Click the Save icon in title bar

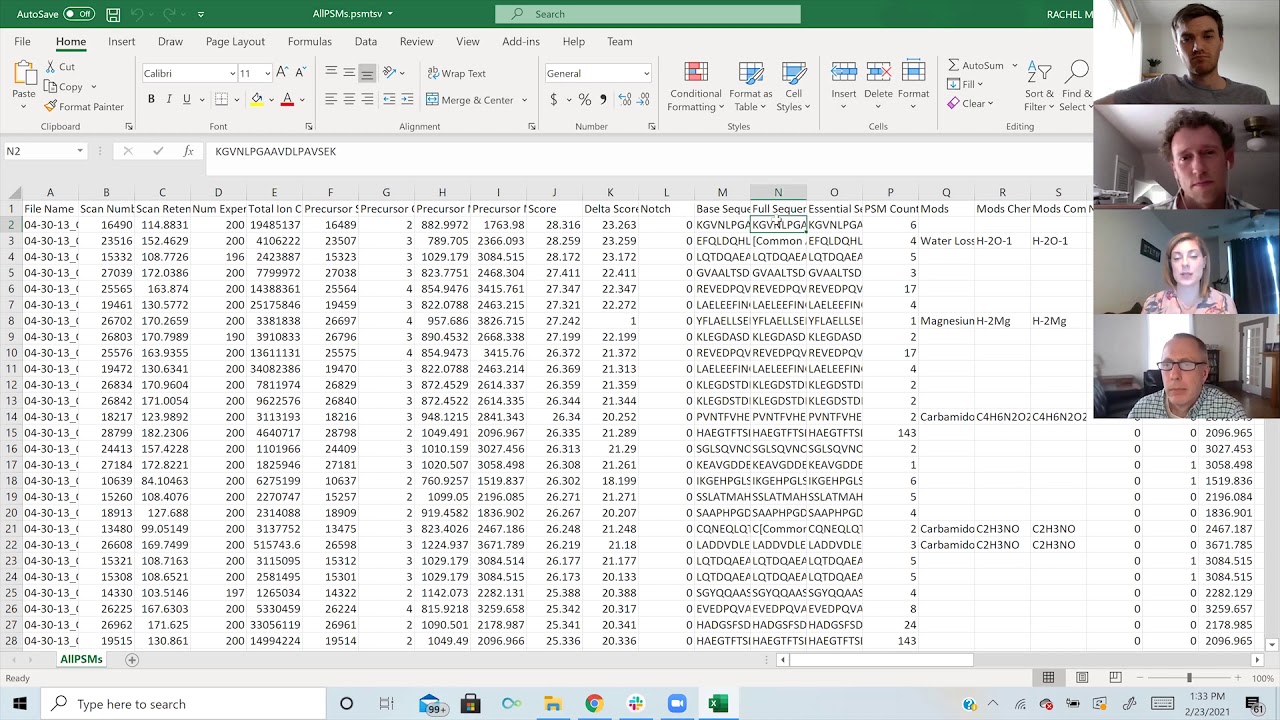113,14
